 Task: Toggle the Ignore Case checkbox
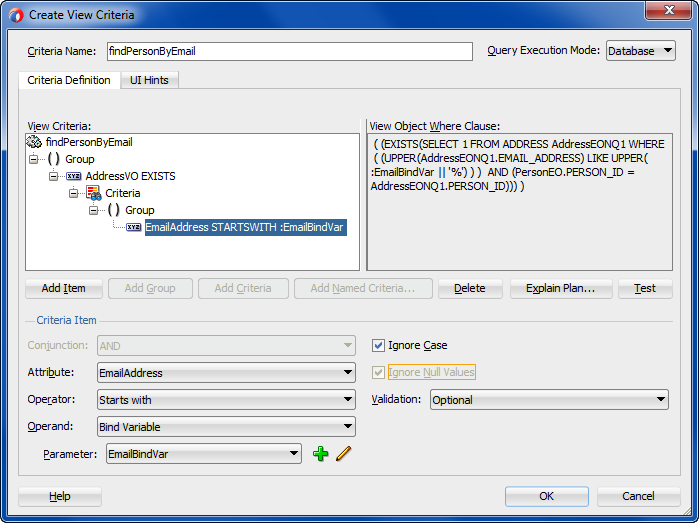pos(378,345)
